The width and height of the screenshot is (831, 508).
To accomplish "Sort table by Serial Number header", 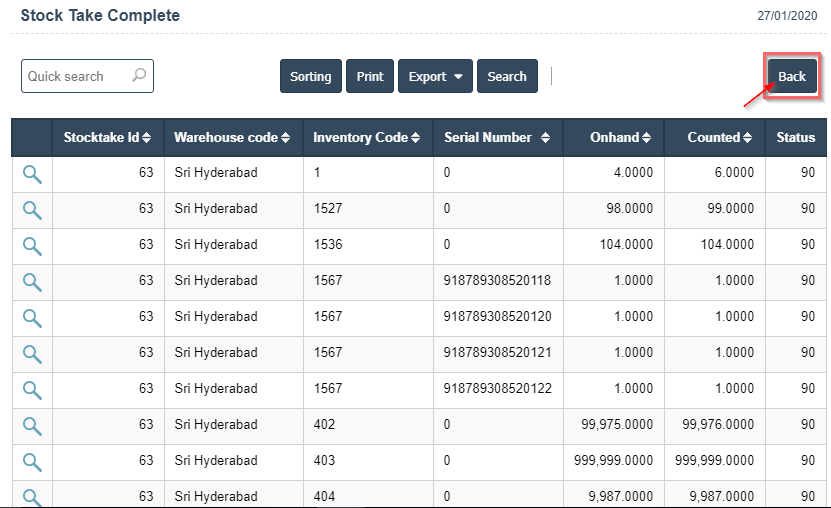I will [x=497, y=138].
